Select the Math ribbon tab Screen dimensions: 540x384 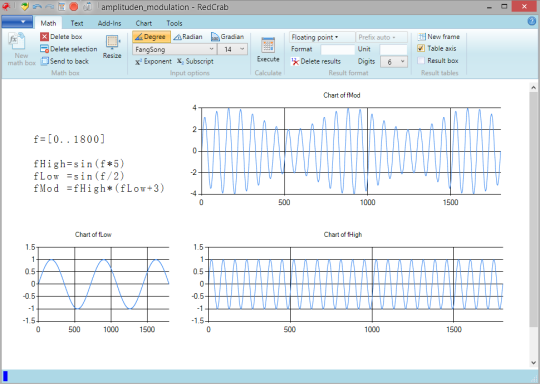pos(48,23)
